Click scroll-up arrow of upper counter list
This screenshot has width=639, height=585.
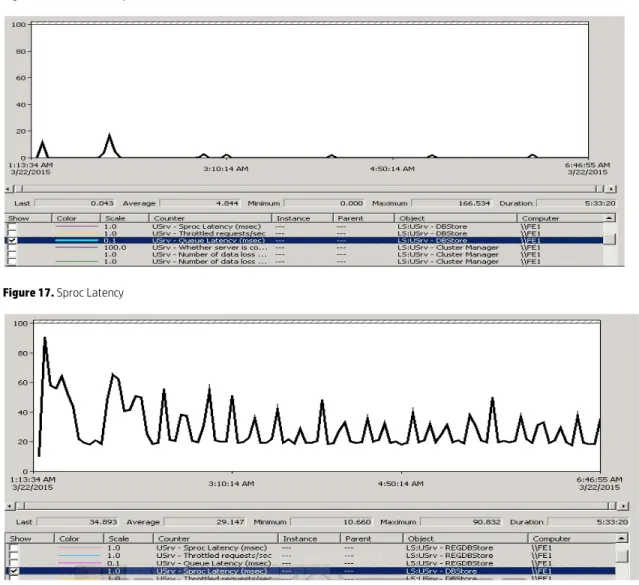pos(609,219)
